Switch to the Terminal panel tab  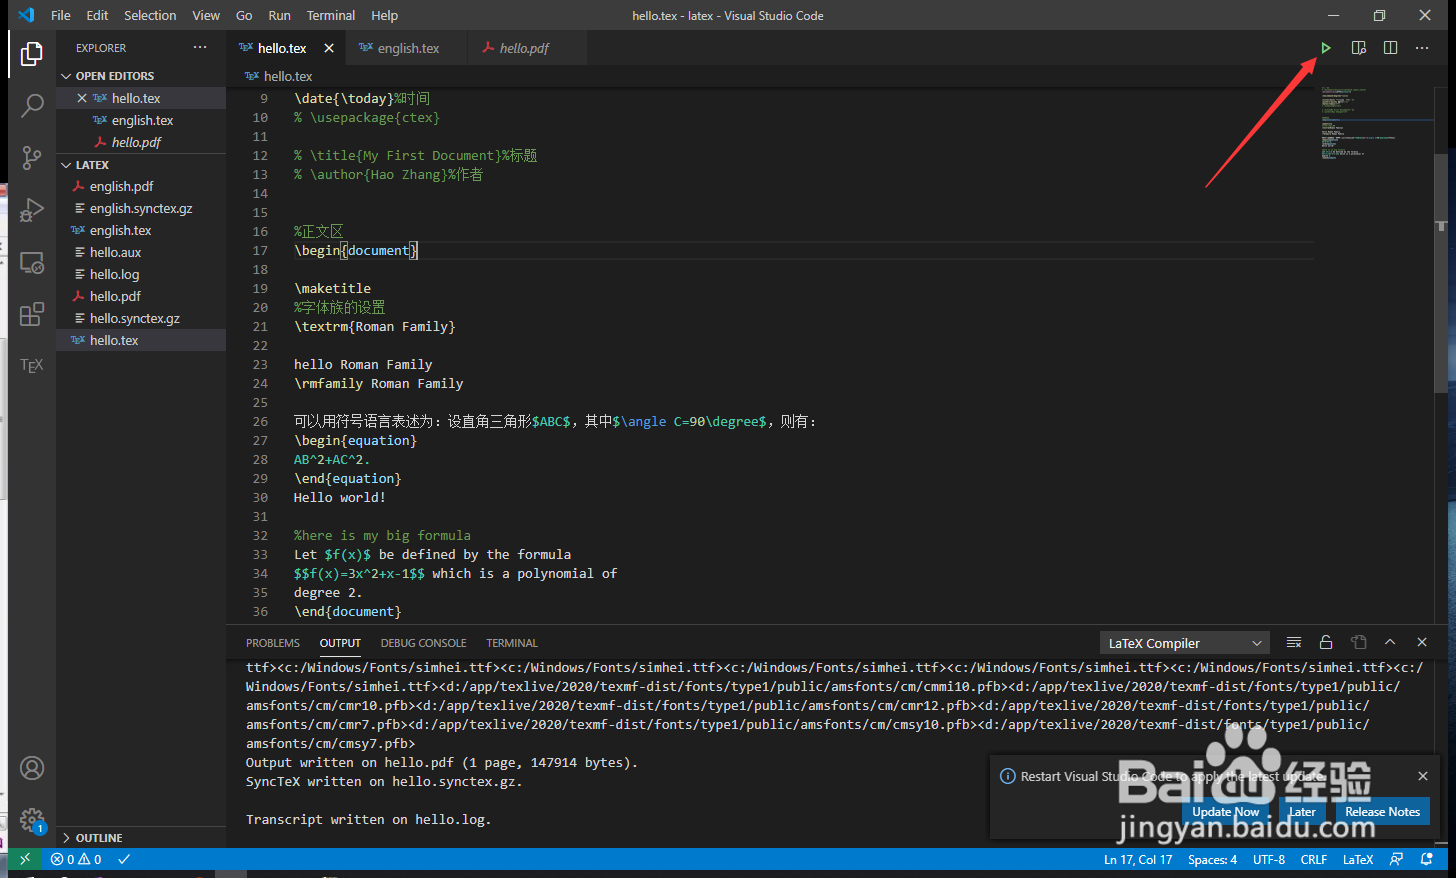512,643
